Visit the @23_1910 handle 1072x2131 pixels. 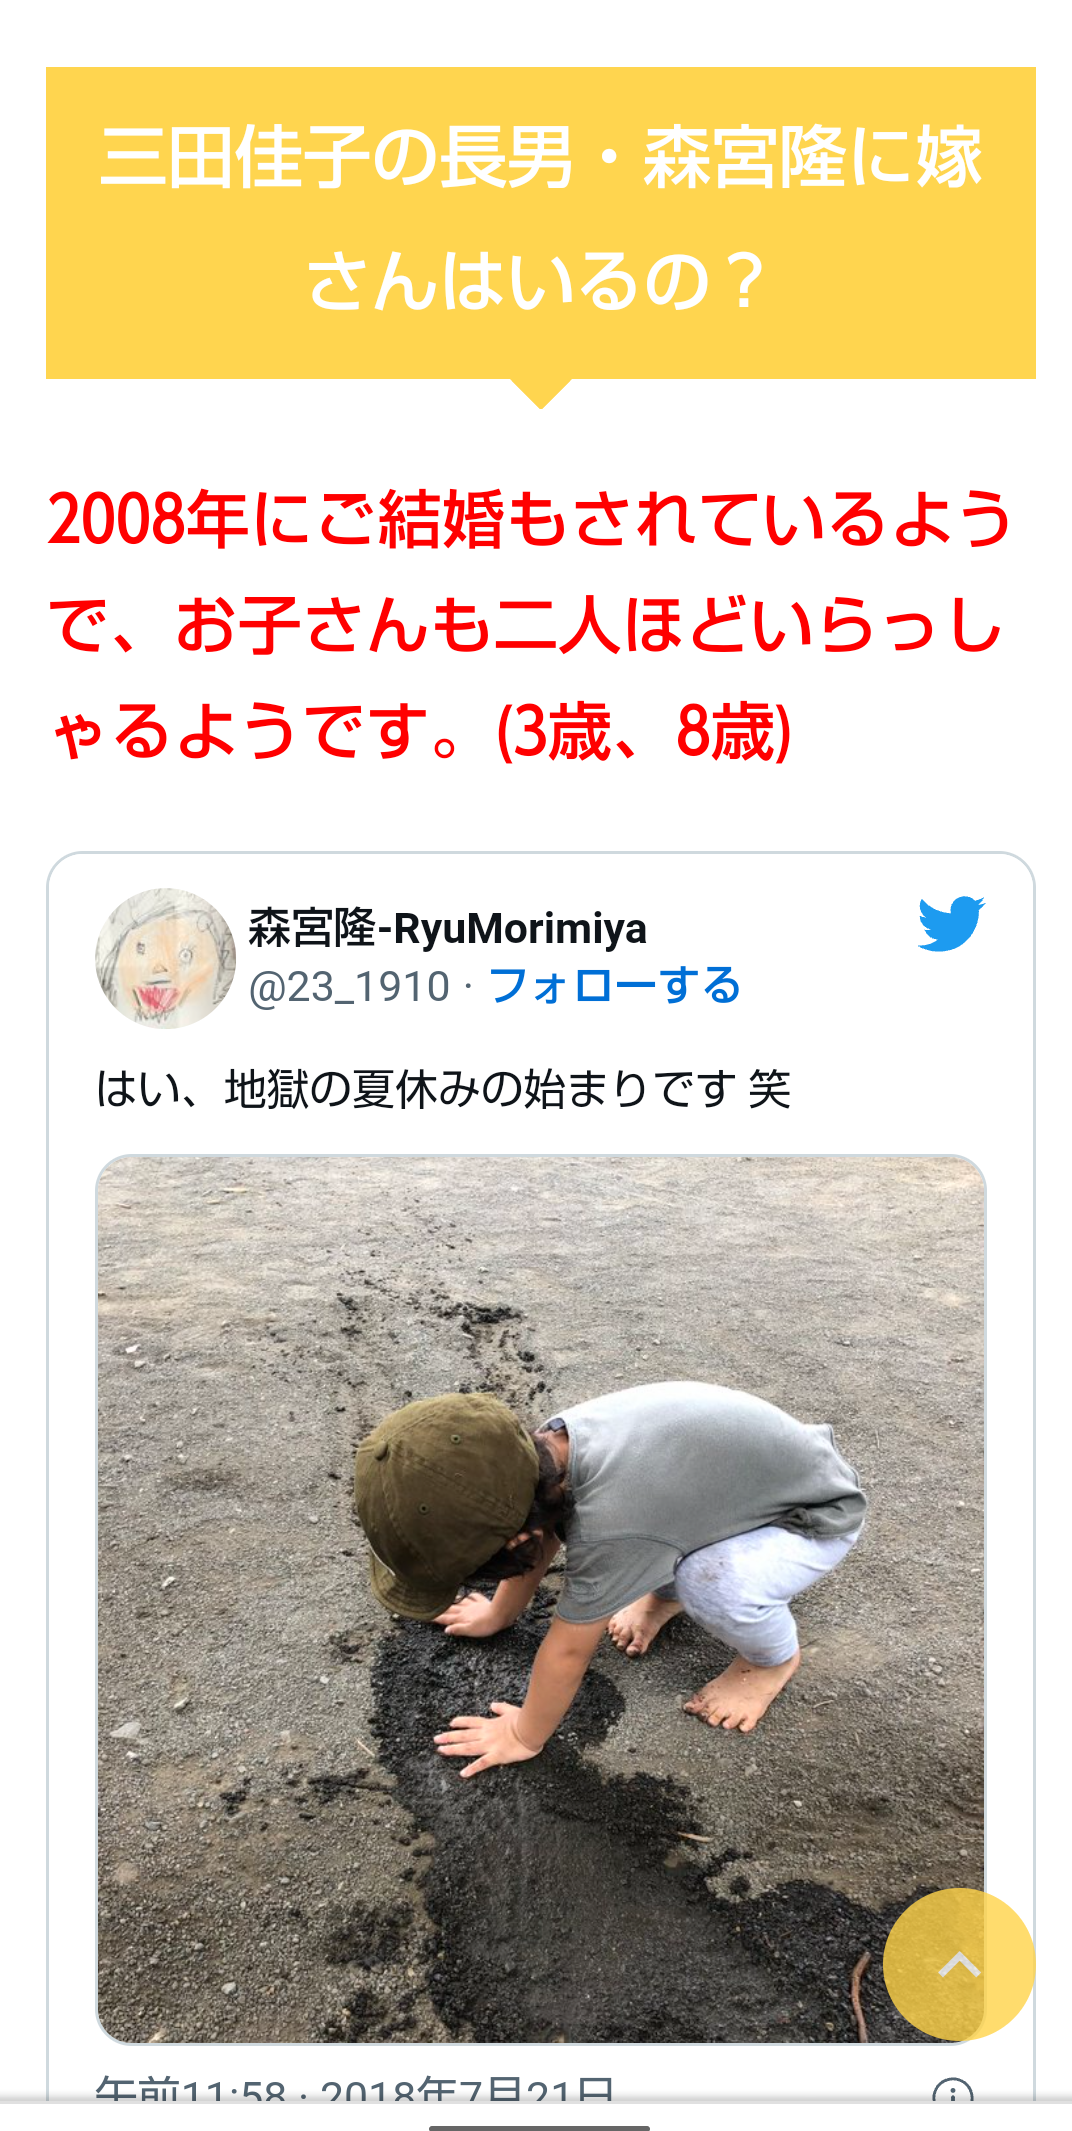tap(349, 987)
